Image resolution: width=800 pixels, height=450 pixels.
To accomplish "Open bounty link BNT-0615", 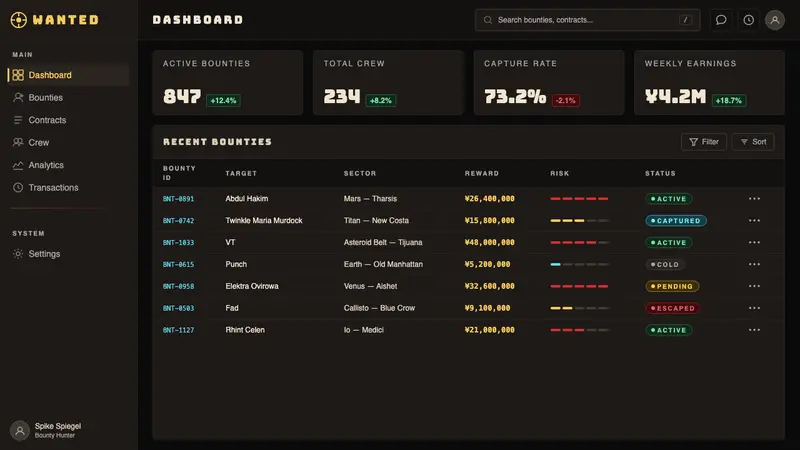I will pyautogui.click(x=178, y=265).
